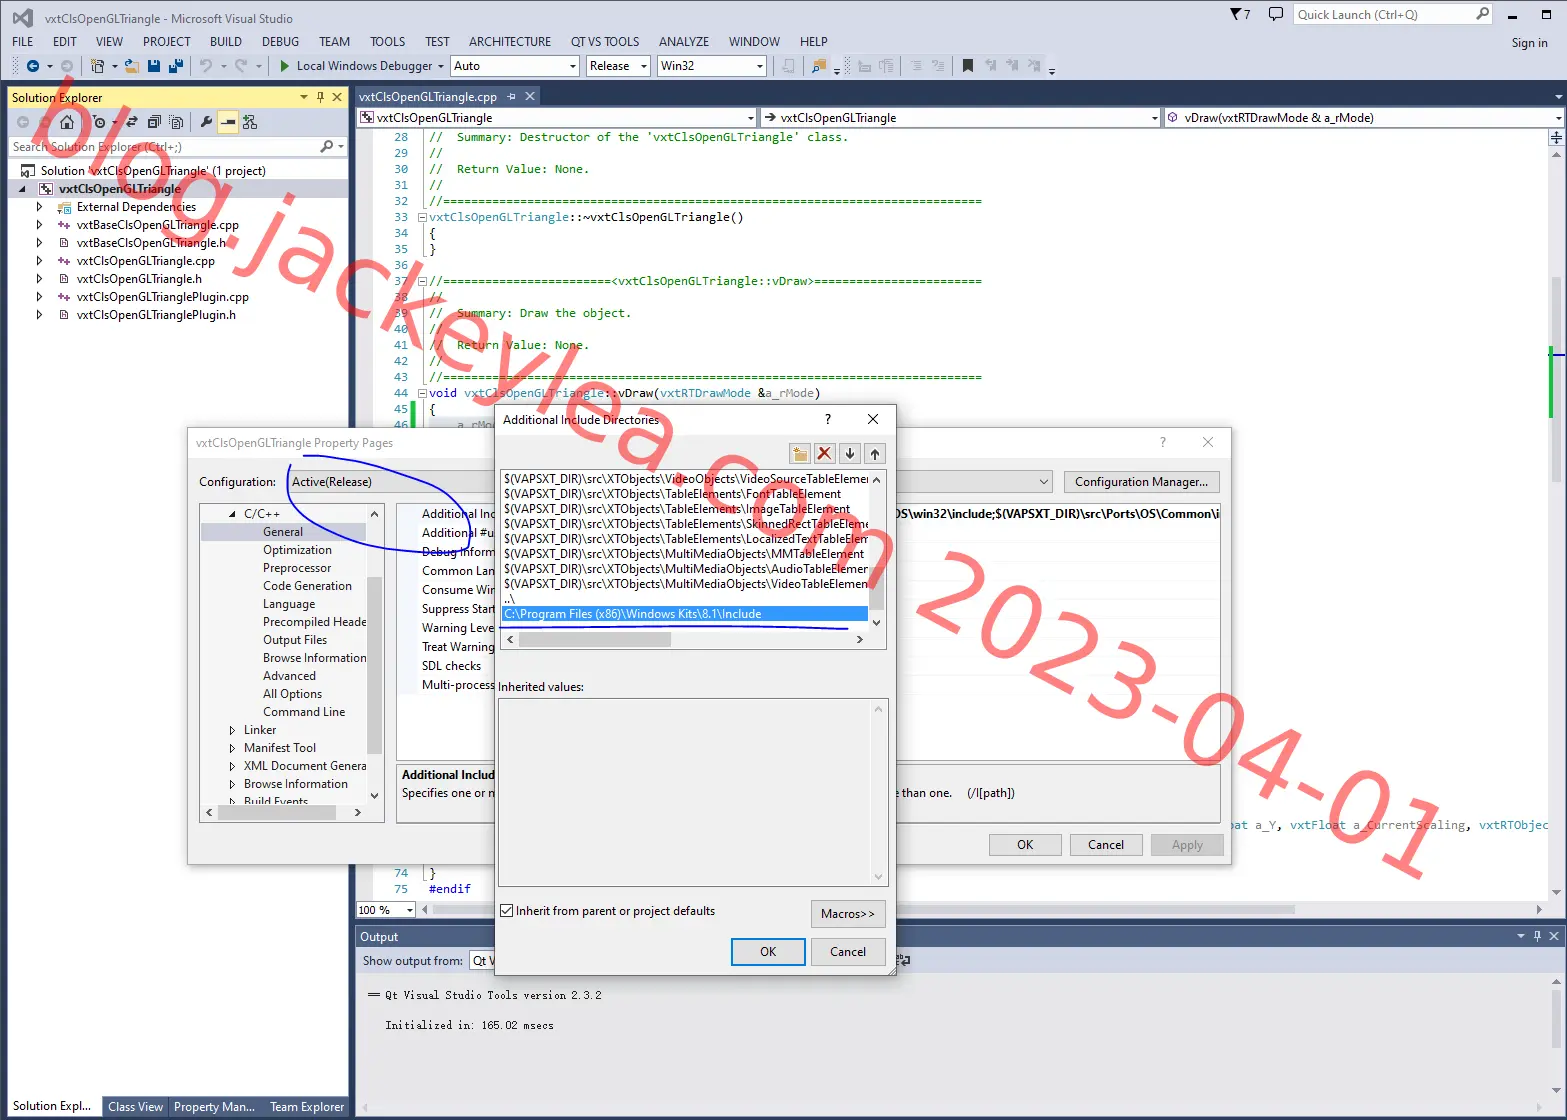Open Configuration Manager
This screenshot has width=1567, height=1120.
click(x=1141, y=482)
